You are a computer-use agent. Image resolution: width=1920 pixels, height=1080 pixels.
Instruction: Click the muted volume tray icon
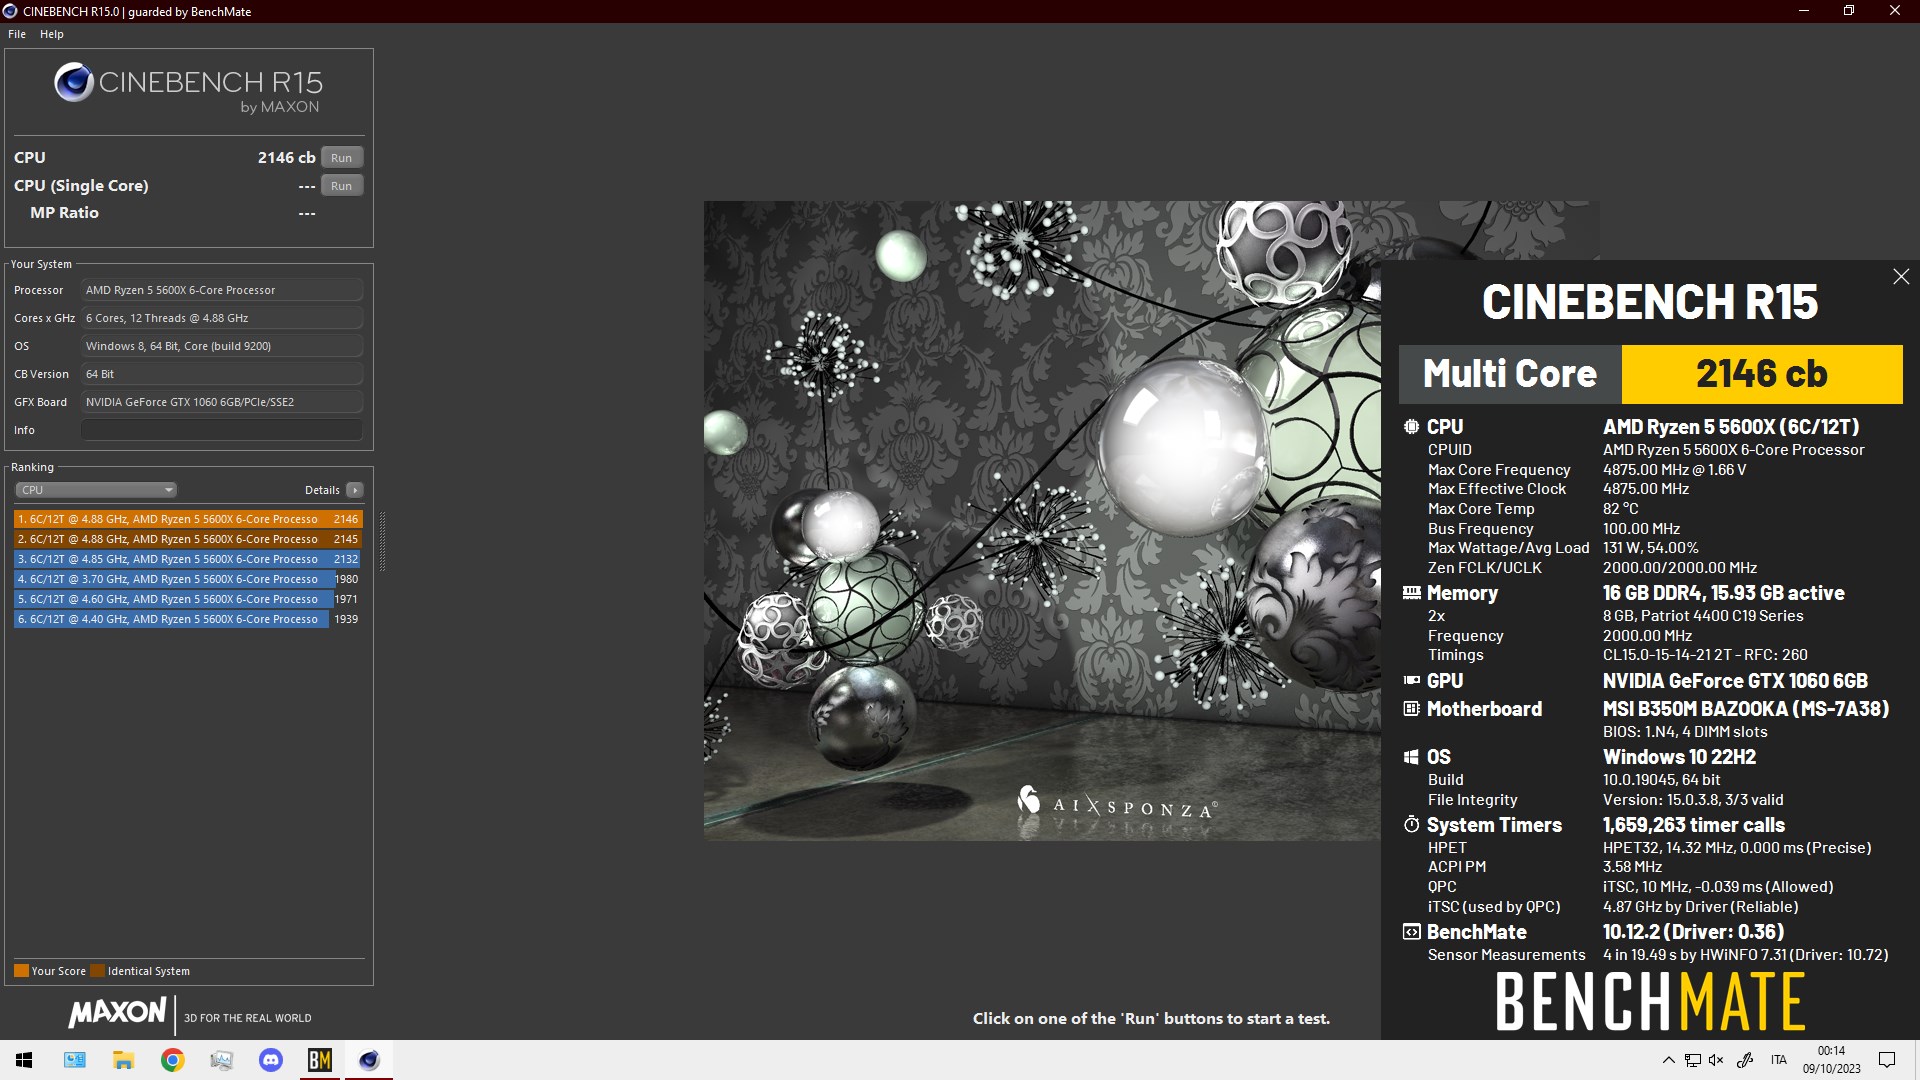pyautogui.click(x=1717, y=1060)
